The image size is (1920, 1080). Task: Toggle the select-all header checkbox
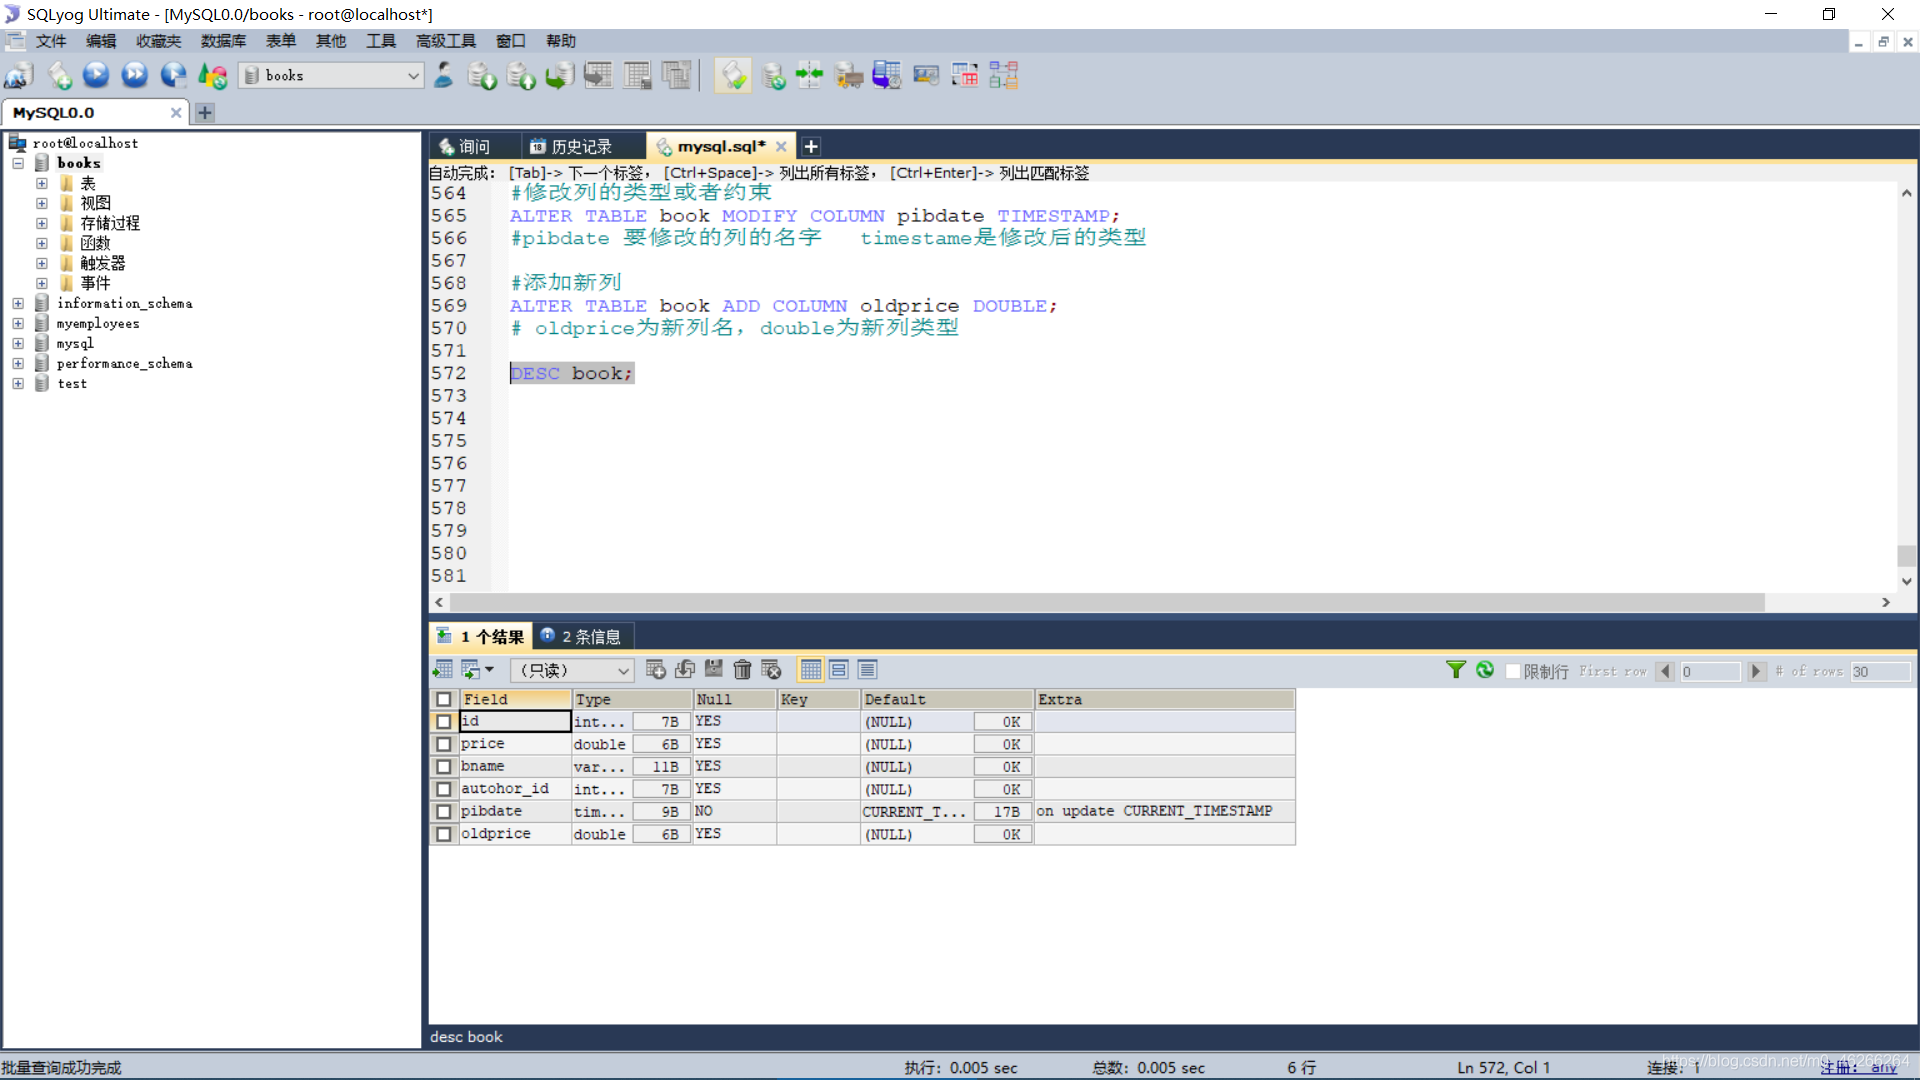[444, 699]
